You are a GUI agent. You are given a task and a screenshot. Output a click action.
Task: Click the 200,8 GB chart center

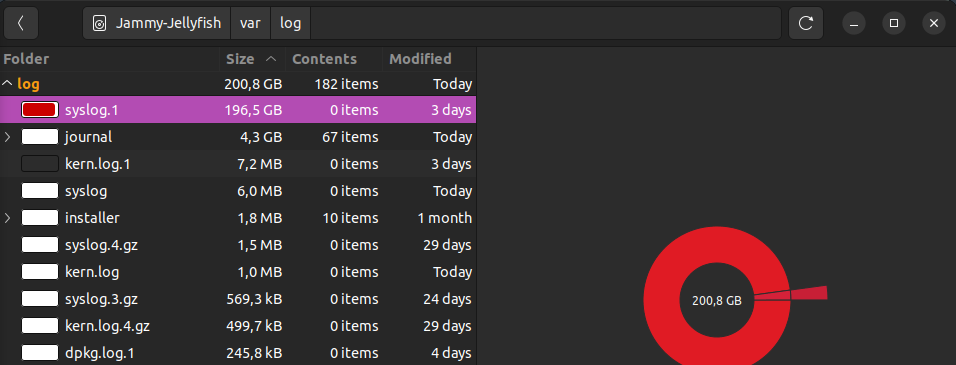click(x=716, y=301)
